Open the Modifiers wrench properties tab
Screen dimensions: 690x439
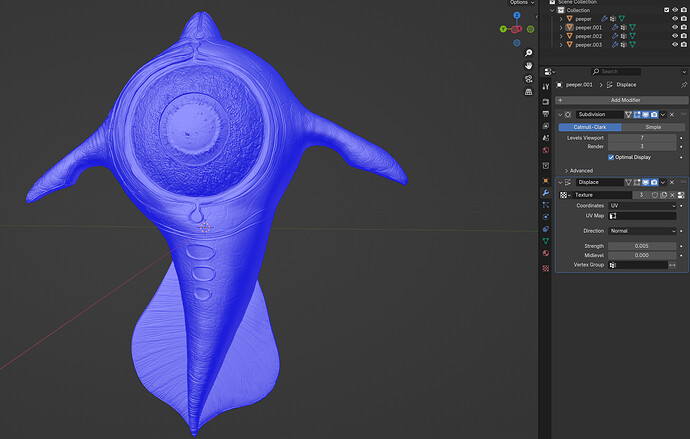546,193
